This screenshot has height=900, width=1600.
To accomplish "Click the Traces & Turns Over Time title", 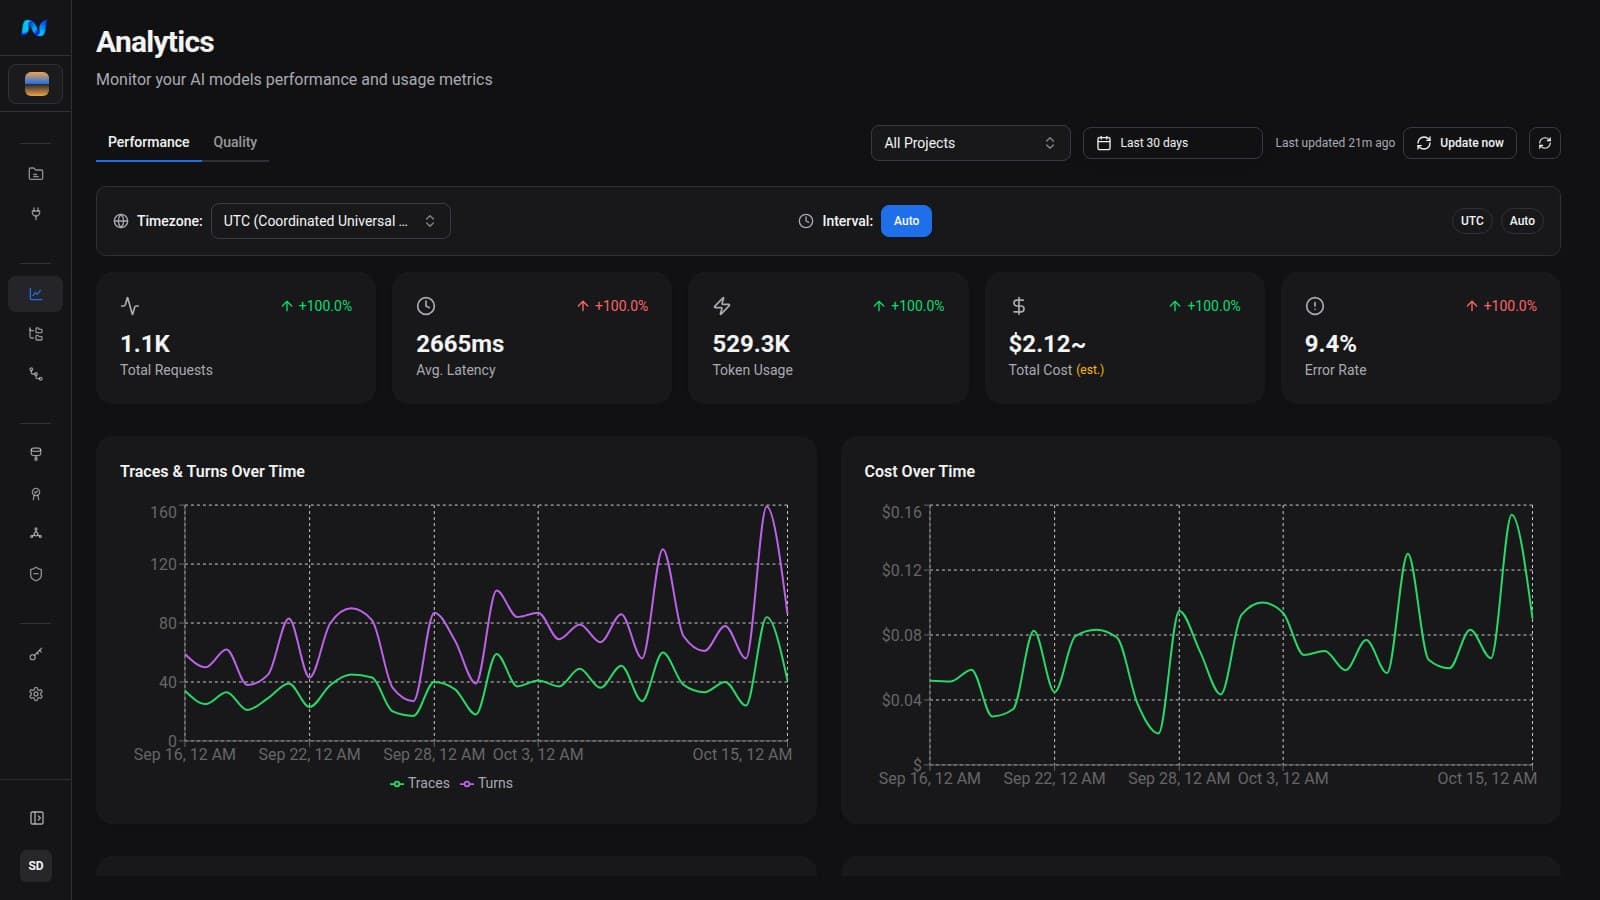I will pos(212,471).
